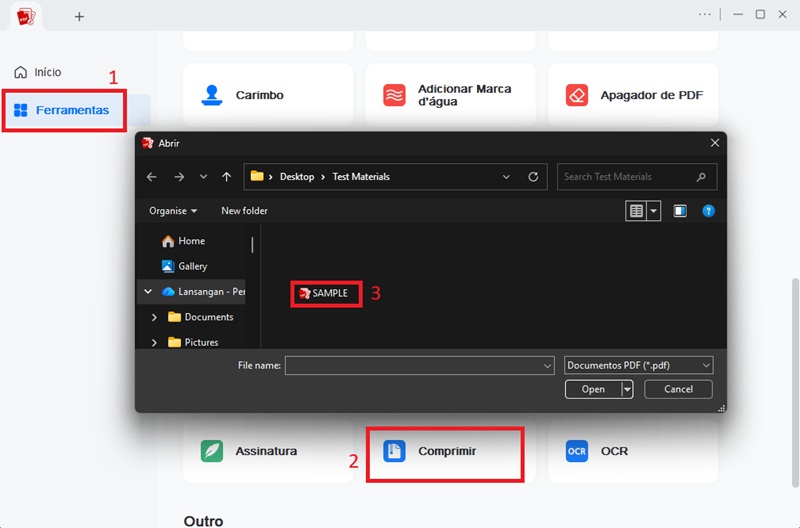This screenshot has width=800, height=528.
Task: Click the search magnifier icon
Action: [x=701, y=177]
